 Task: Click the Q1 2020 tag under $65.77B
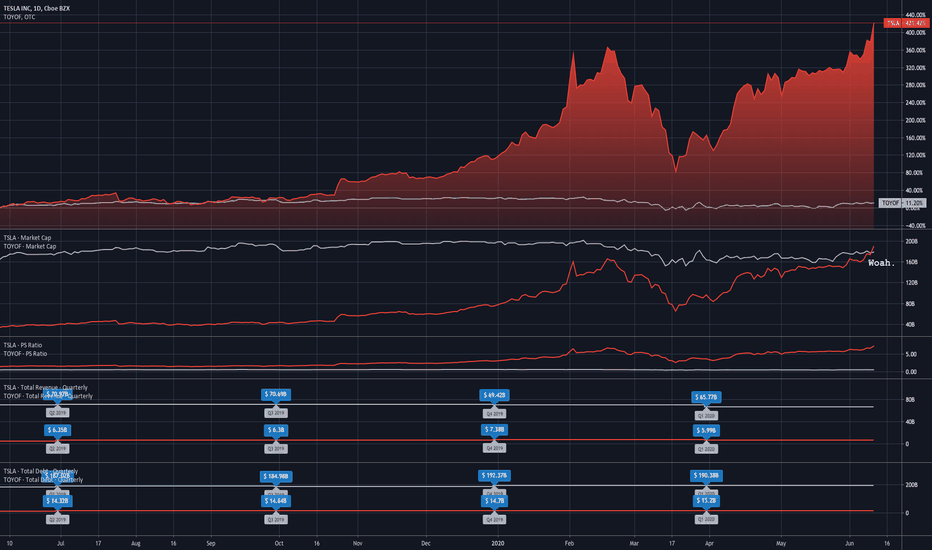pyautogui.click(x=706, y=416)
